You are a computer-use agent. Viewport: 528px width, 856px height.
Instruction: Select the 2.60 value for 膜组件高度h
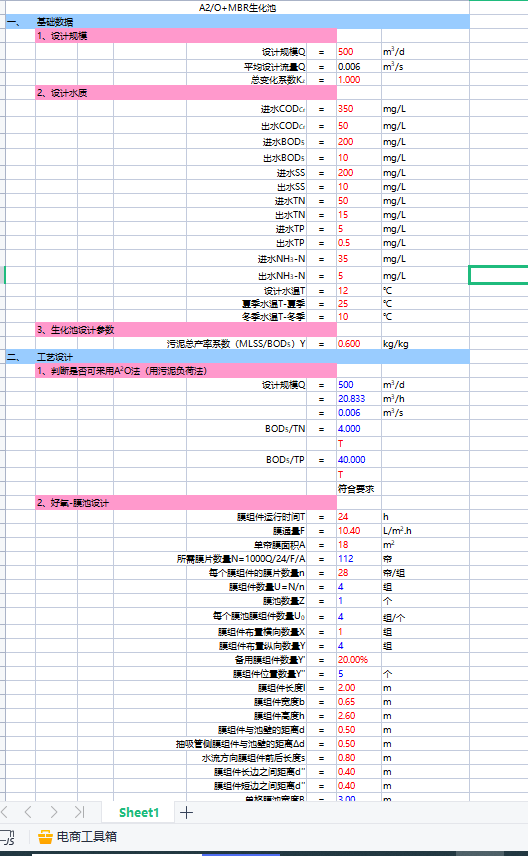tap(359, 716)
